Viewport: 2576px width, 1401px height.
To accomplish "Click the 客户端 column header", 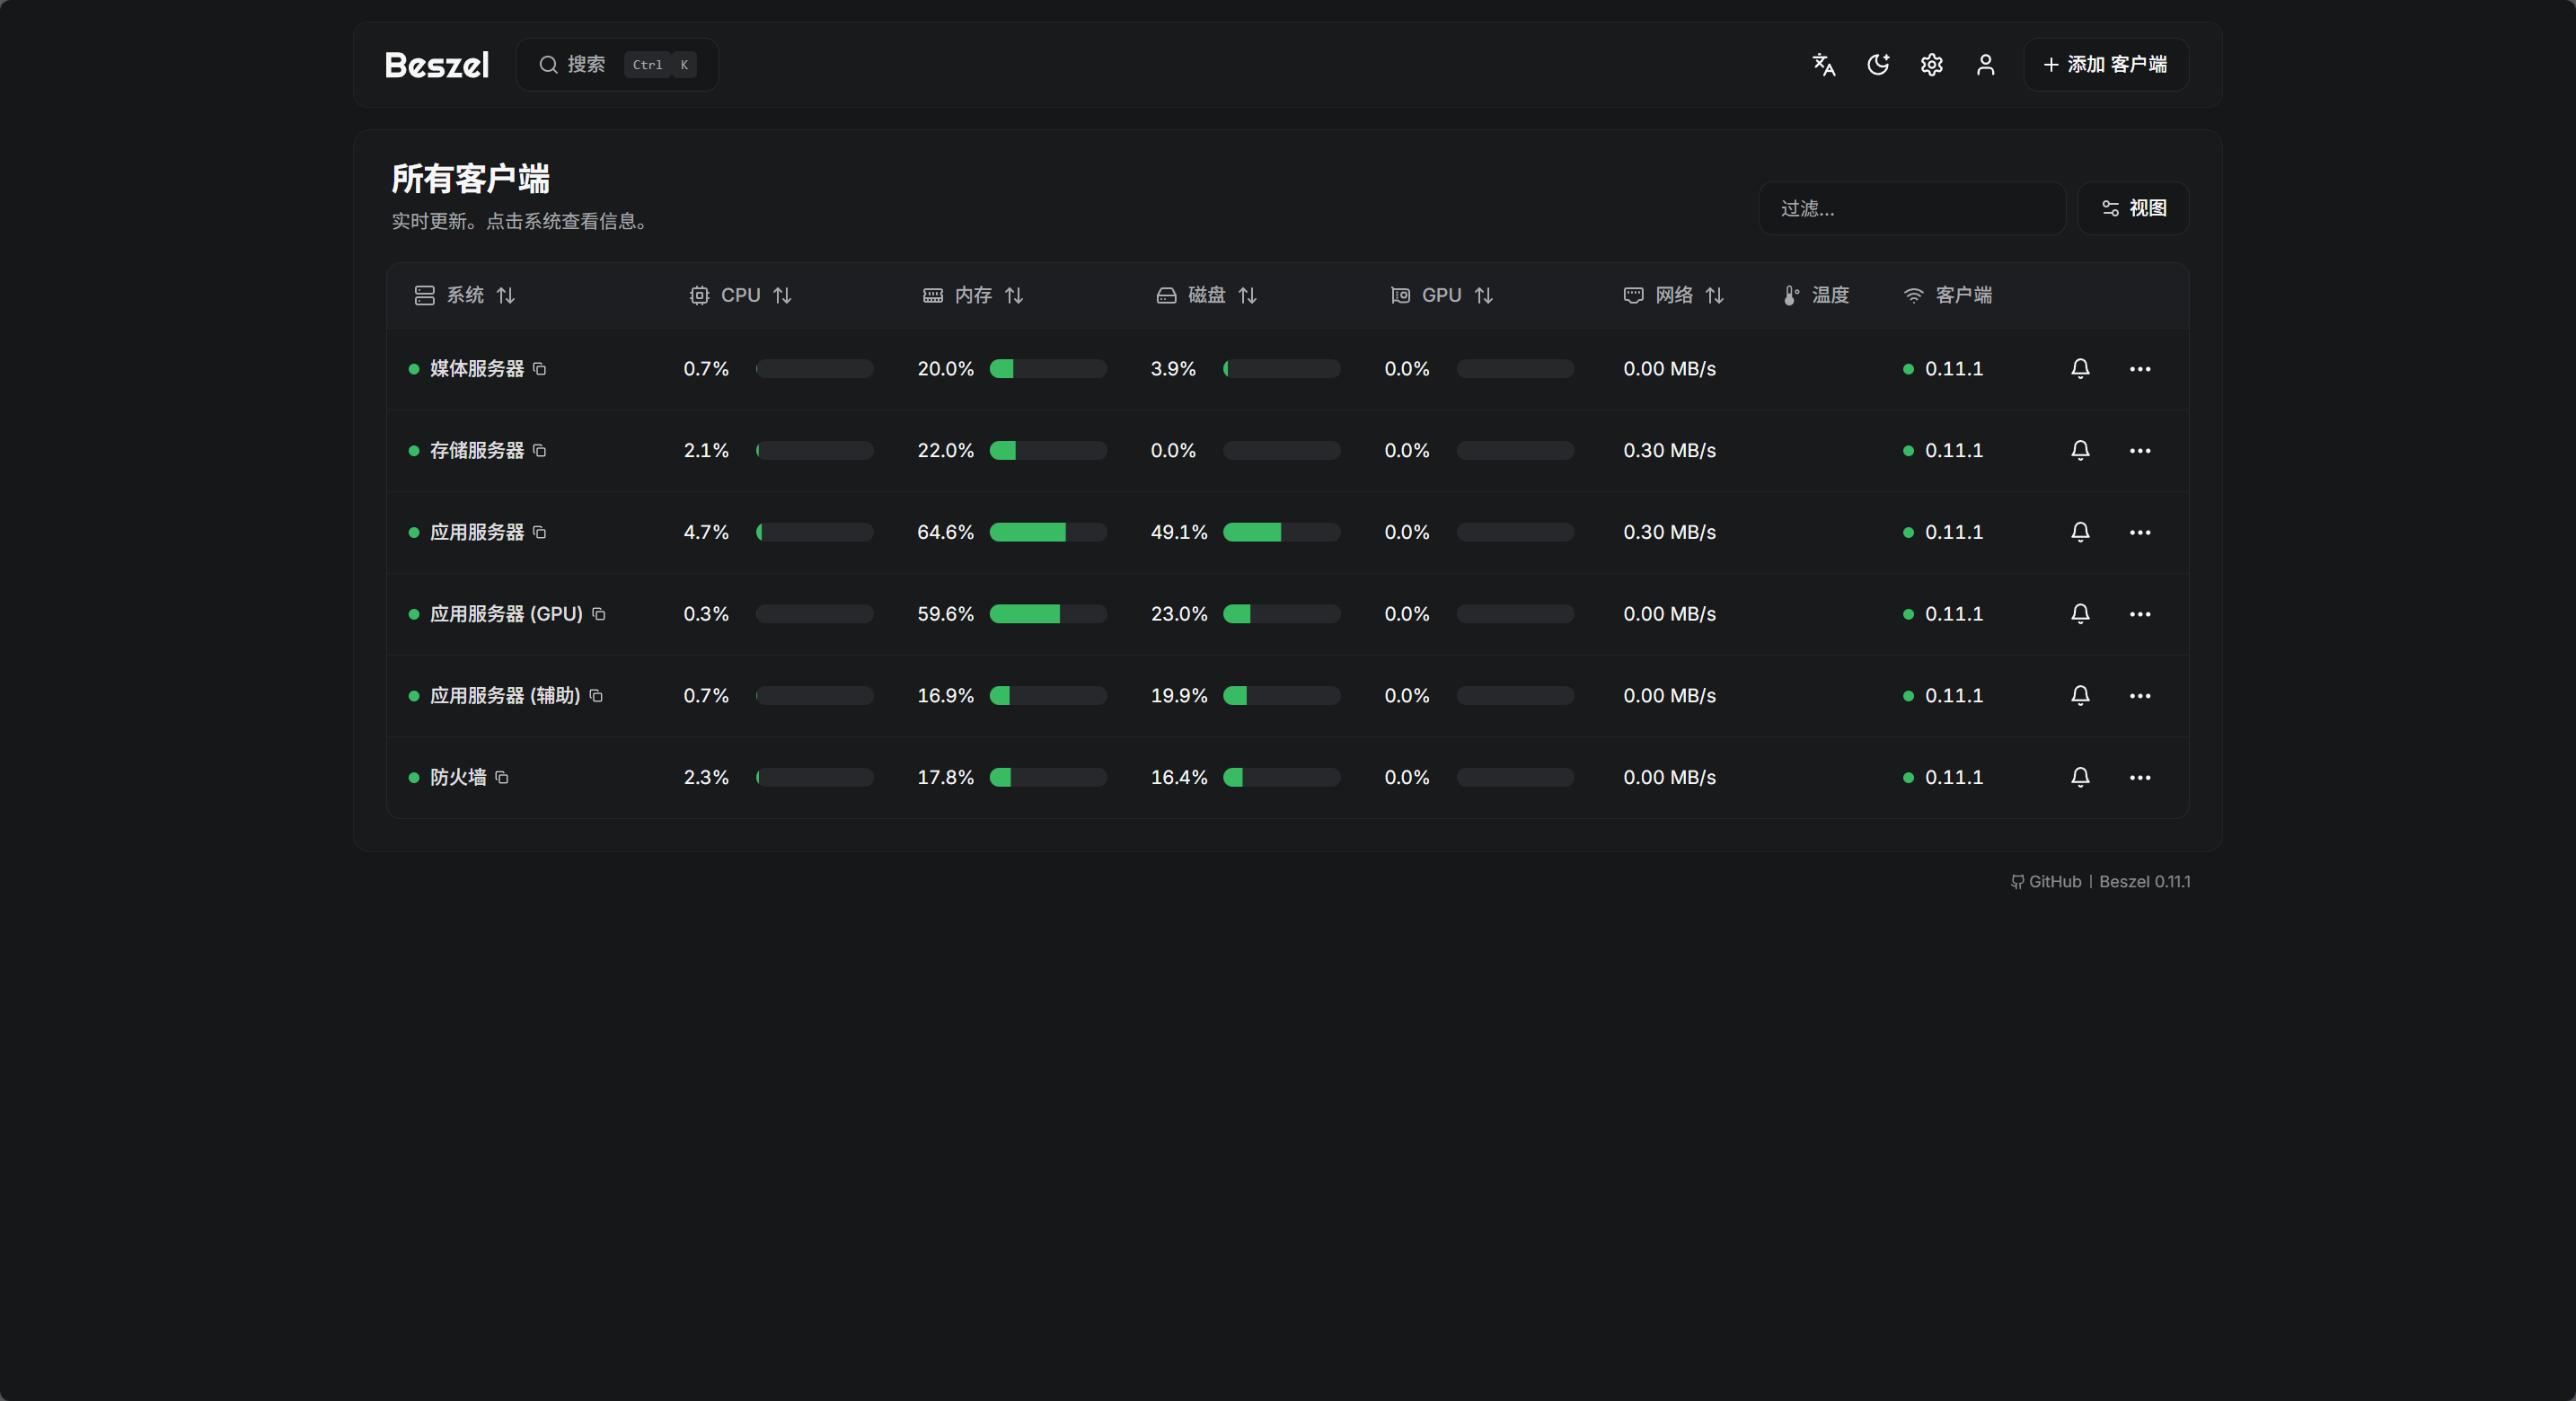I will pyautogui.click(x=1948, y=295).
